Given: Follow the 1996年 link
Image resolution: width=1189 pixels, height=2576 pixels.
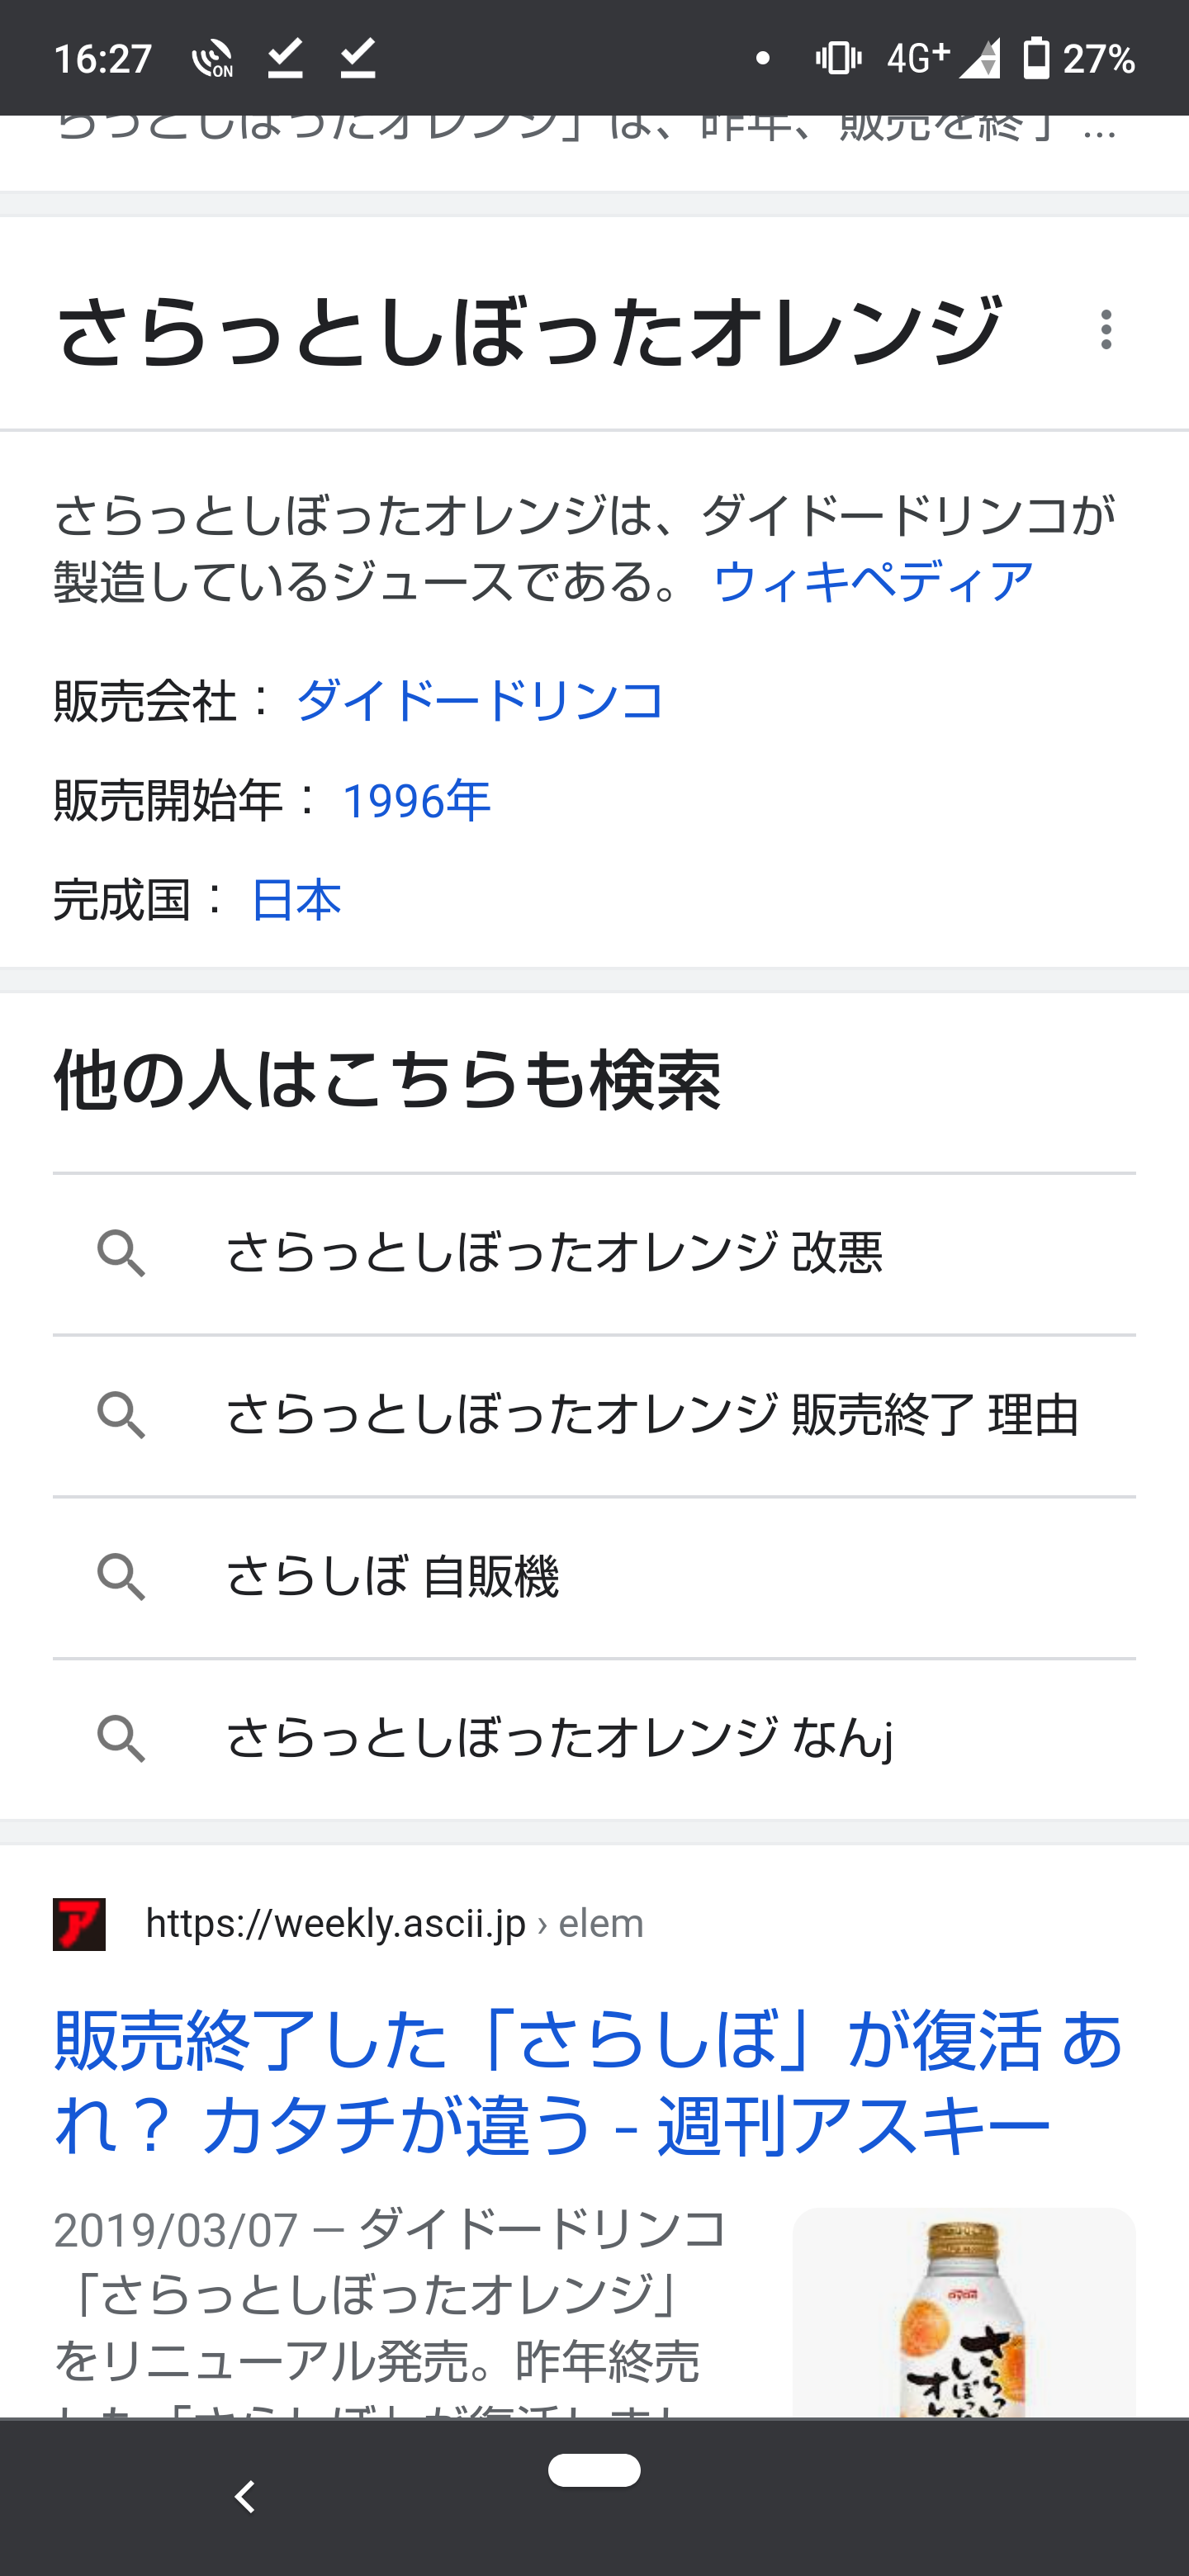Looking at the screenshot, I should [x=416, y=800].
